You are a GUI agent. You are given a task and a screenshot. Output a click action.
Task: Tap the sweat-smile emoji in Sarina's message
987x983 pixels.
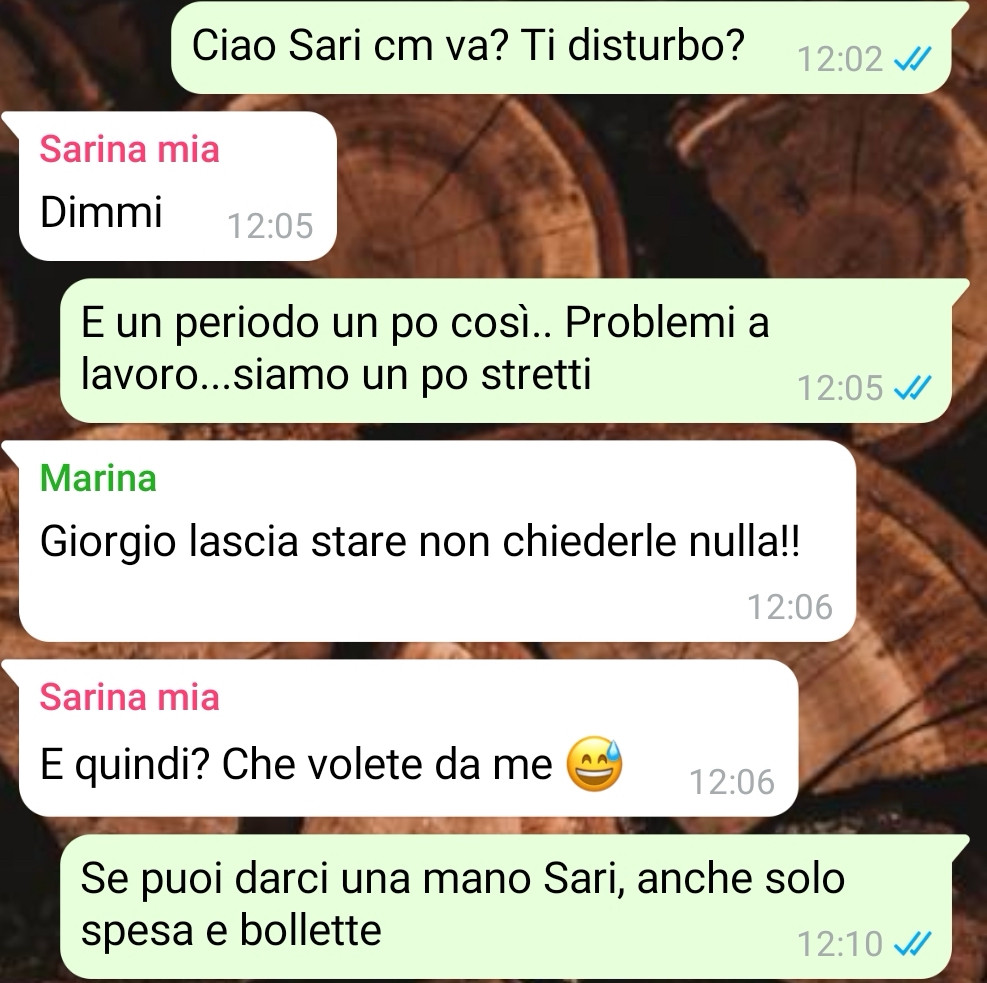pos(594,763)
